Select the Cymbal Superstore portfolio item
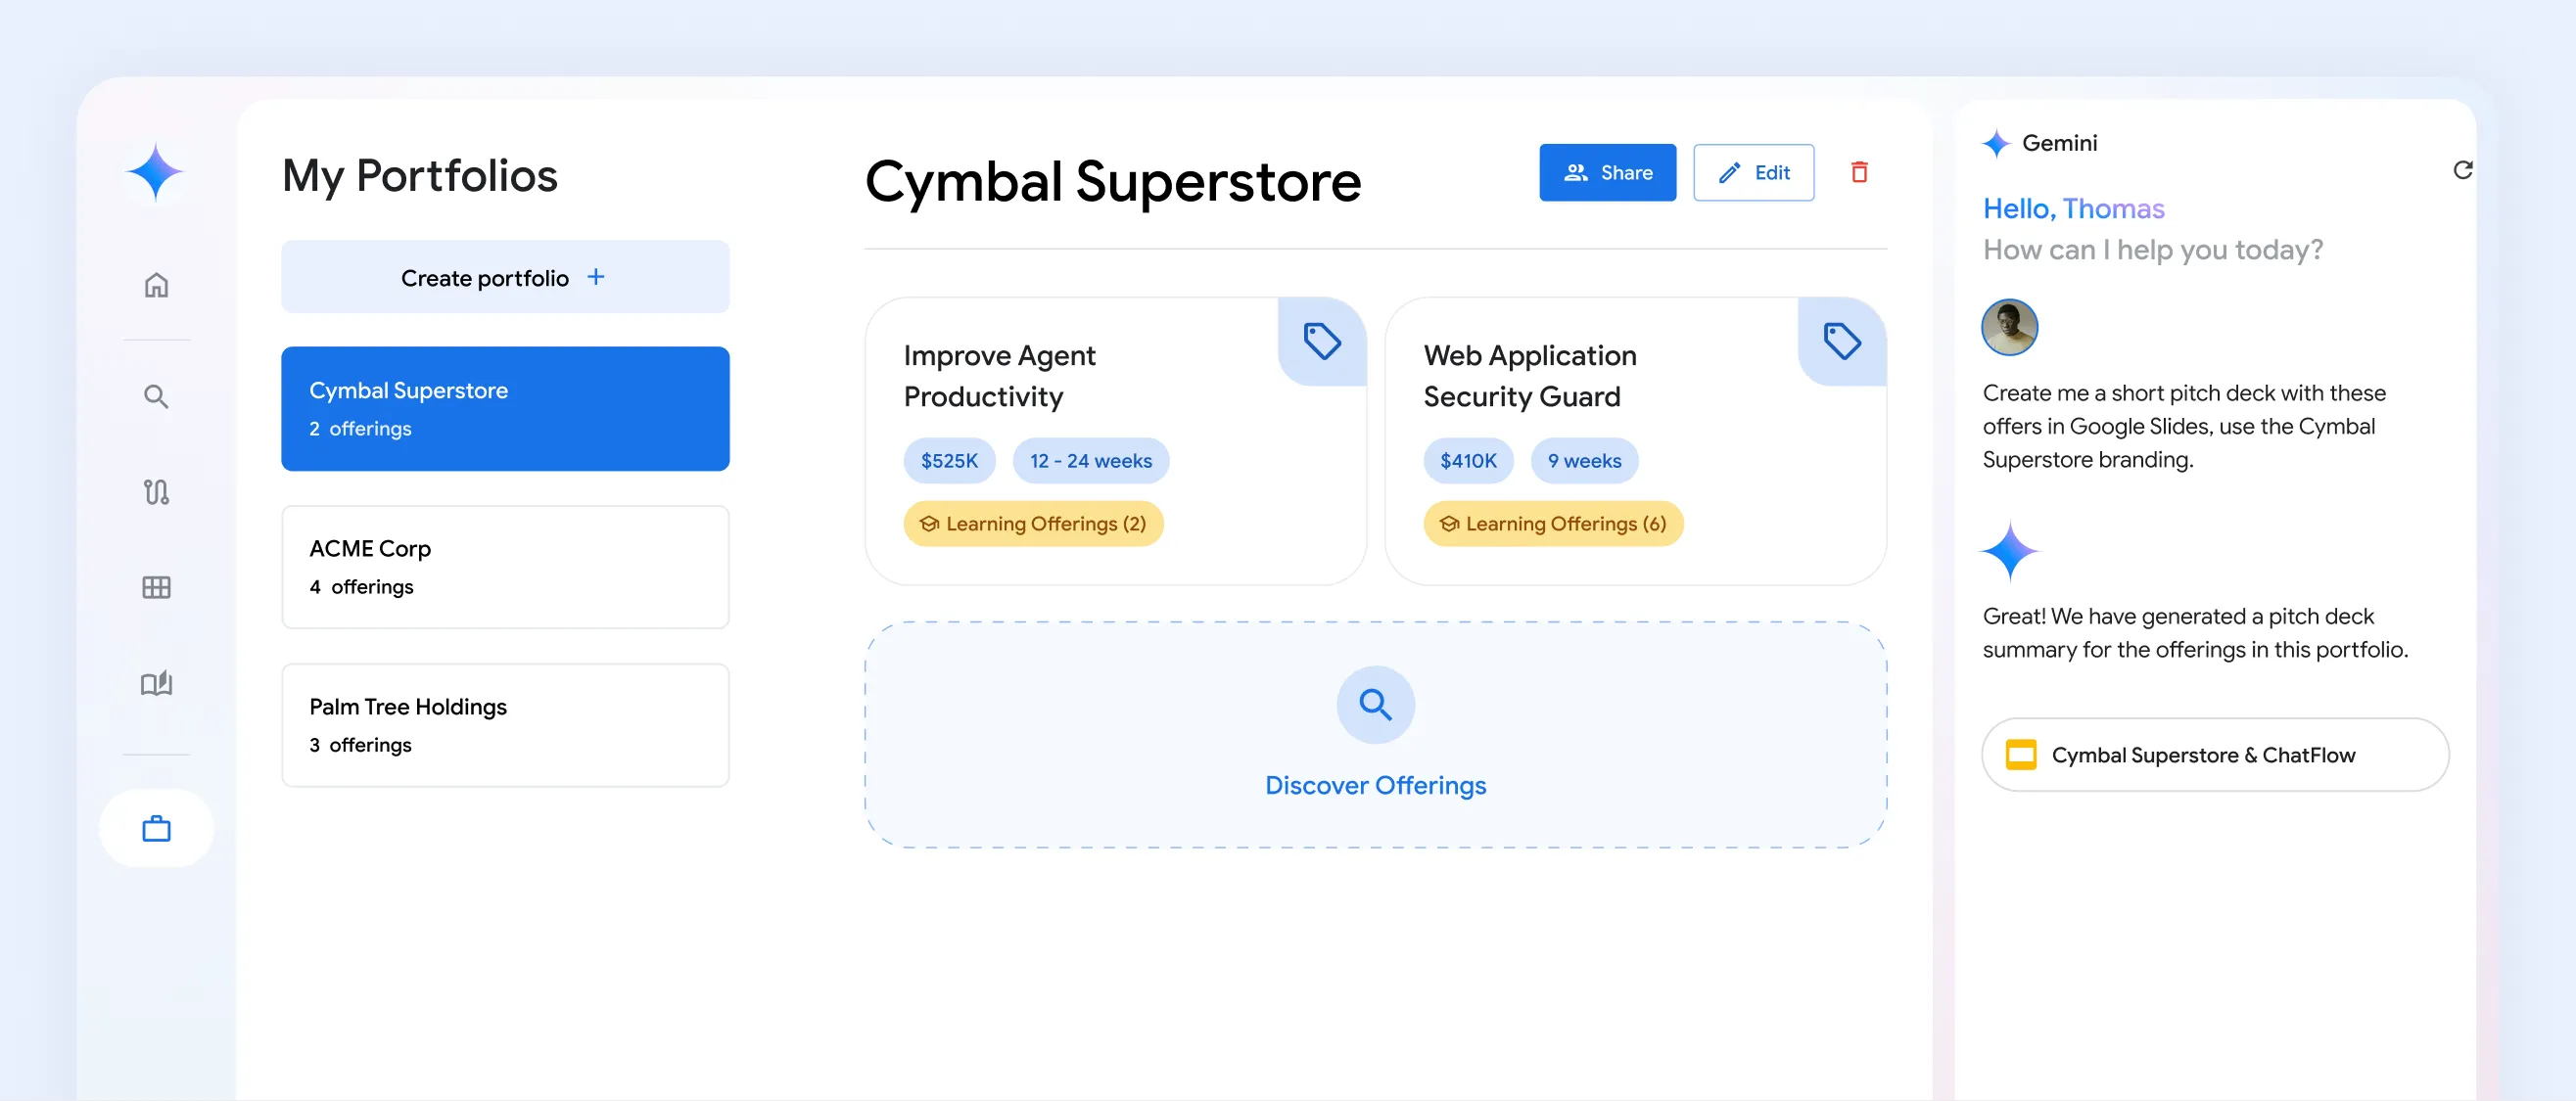Viewport: 2576px width, 1101px height. pos(505,409)
